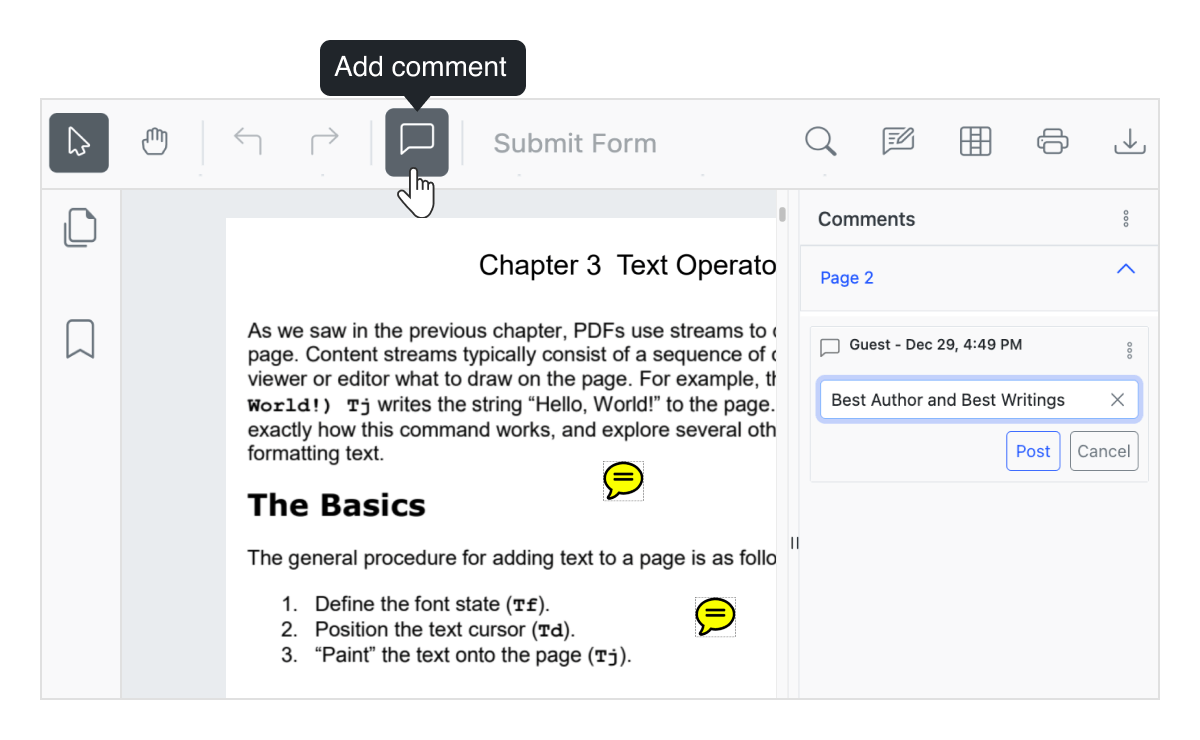1200x740 pixels.
Task: Click the undo arrow
Action: pos(247,142)
